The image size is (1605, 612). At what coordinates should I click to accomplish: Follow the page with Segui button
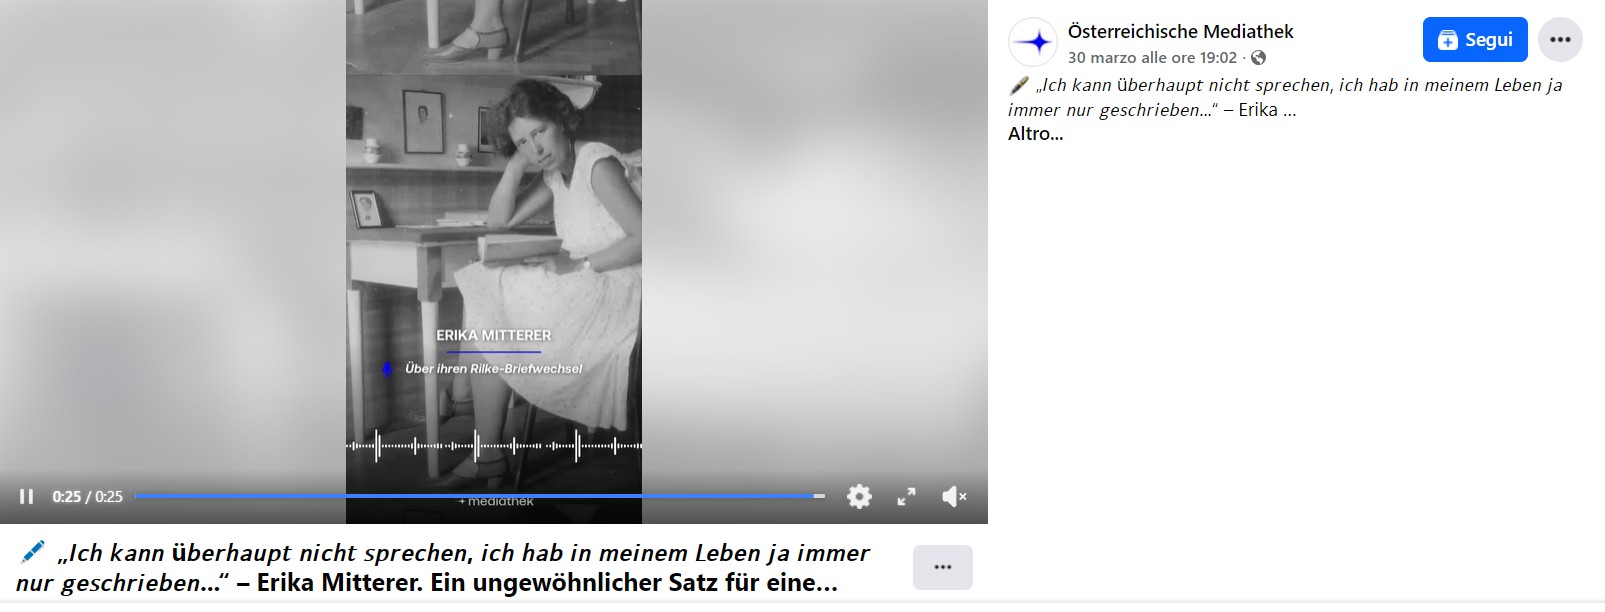click(x=1474, y=40)
